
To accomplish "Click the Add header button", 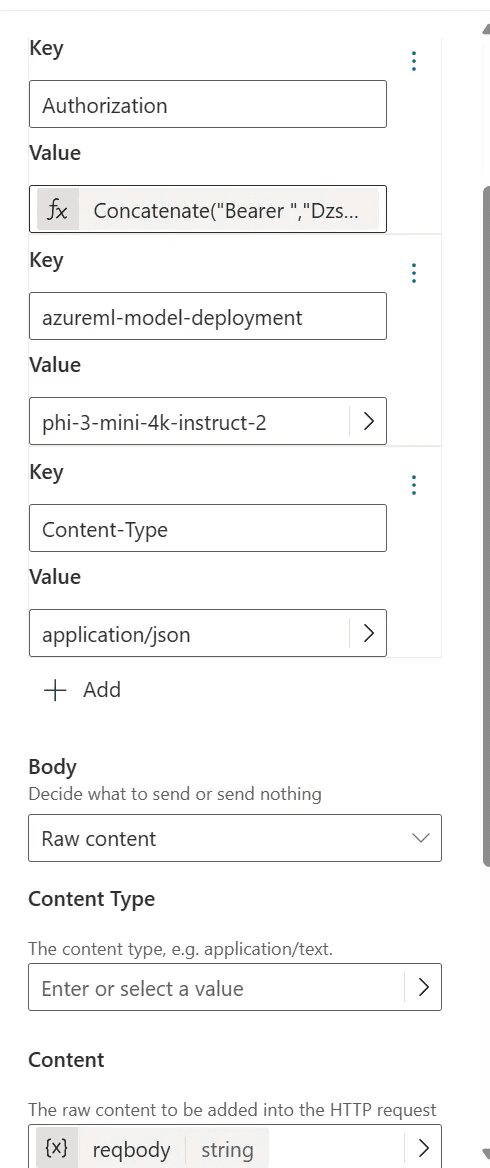I will pos(82,690).
